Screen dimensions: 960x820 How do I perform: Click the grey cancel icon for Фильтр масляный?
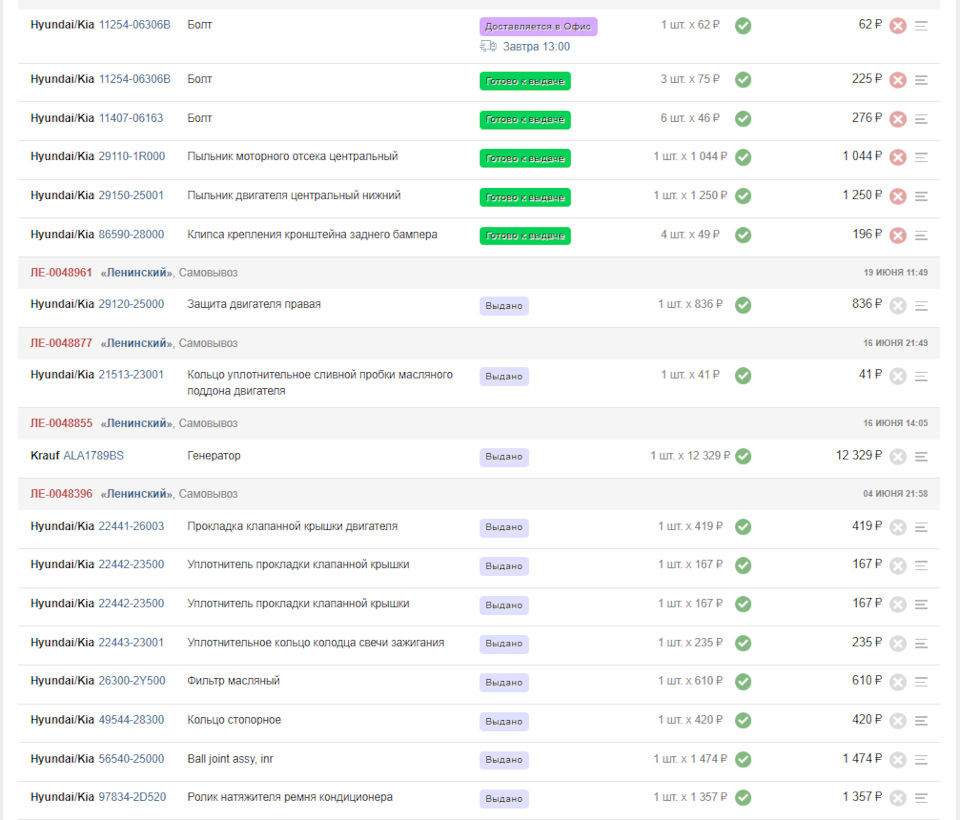[x=898, y=682]
